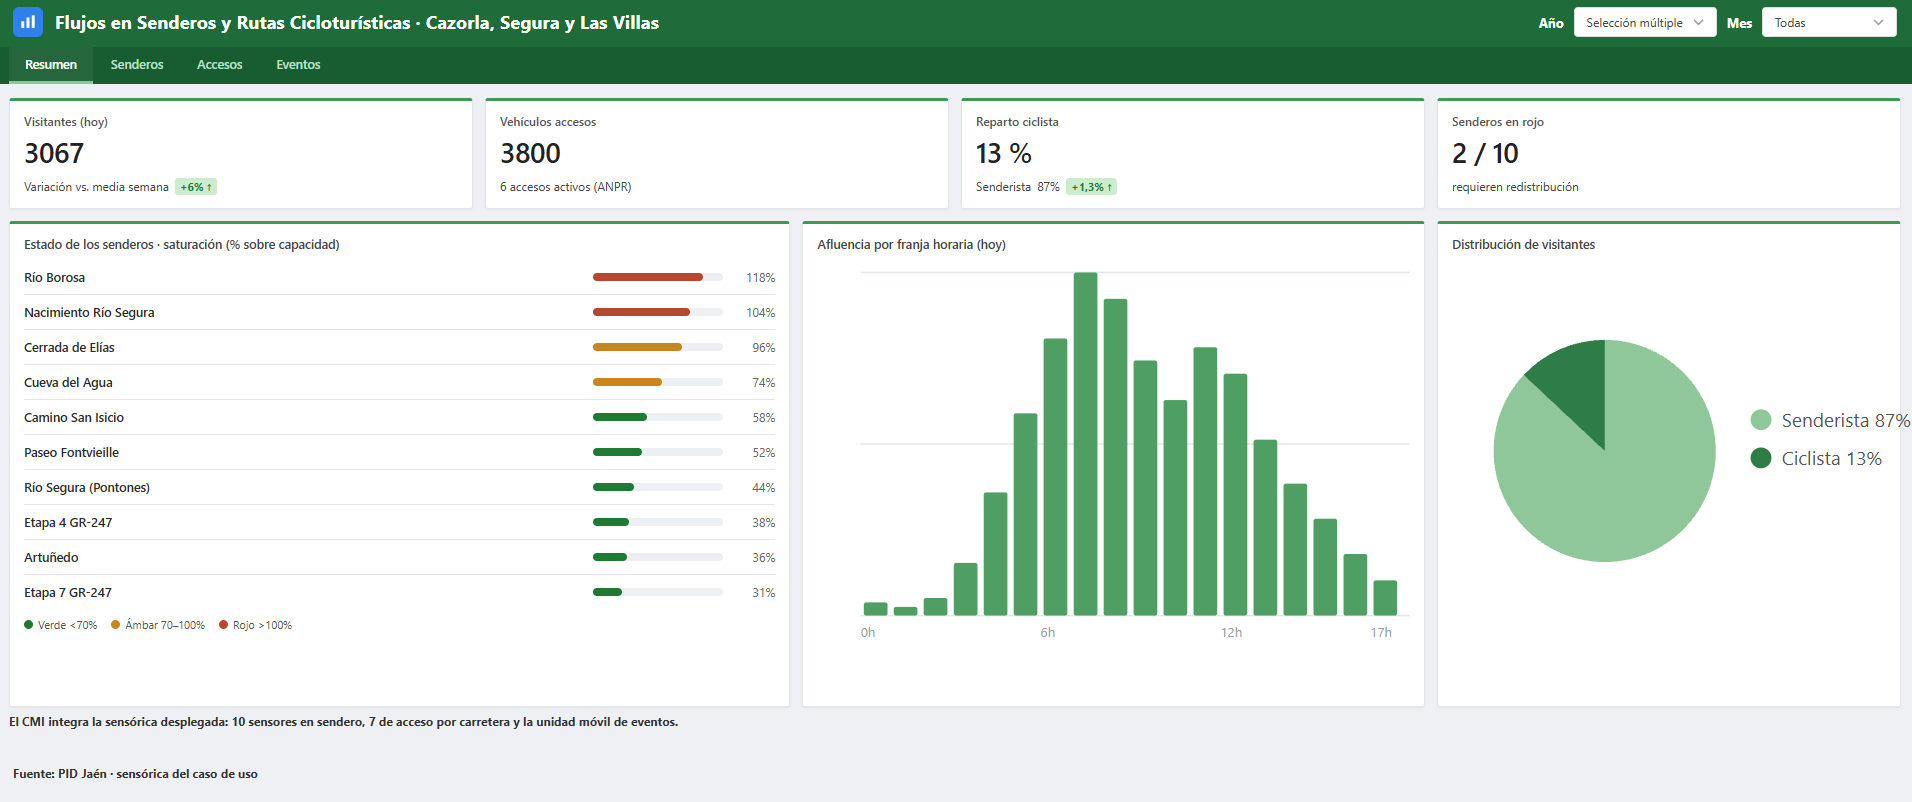Click the Ámbar 70–100% legend dot
The image size is (1912, 802).
pos(116,625)
